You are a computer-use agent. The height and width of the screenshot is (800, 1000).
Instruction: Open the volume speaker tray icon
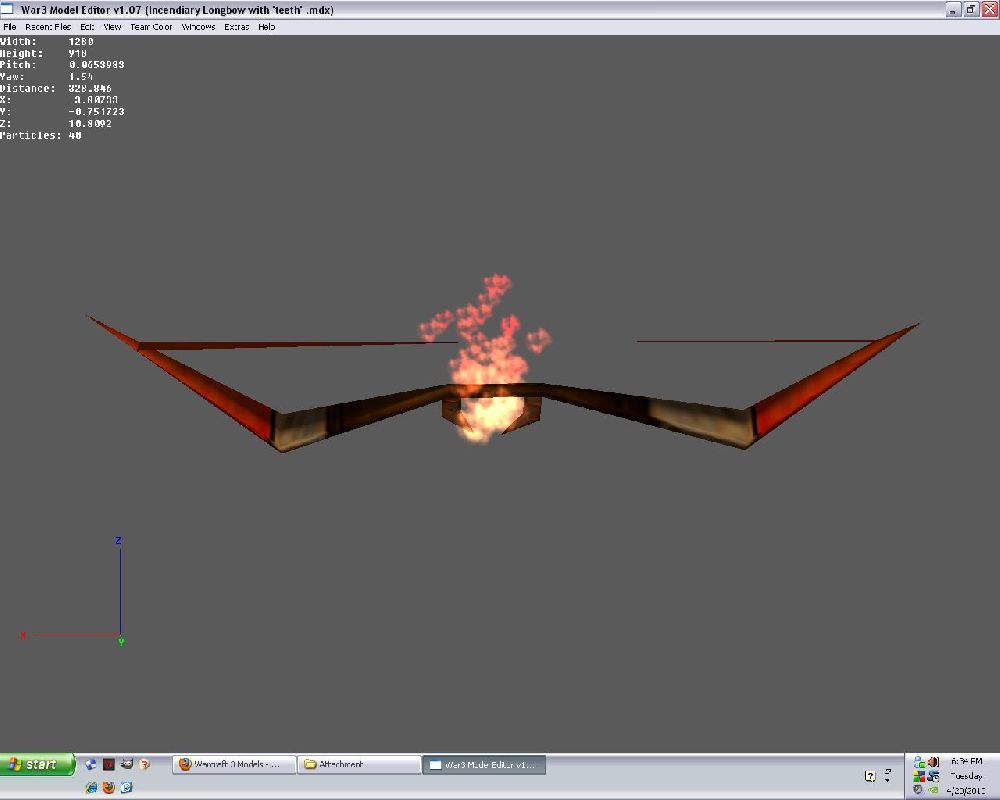(933, 762)
